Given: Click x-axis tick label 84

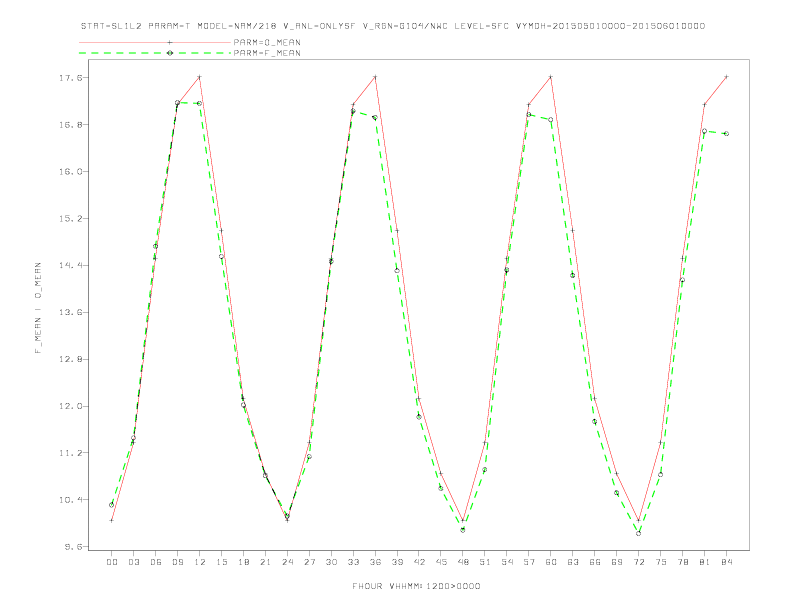Looking at the screenshot, I should pos(727,562).
